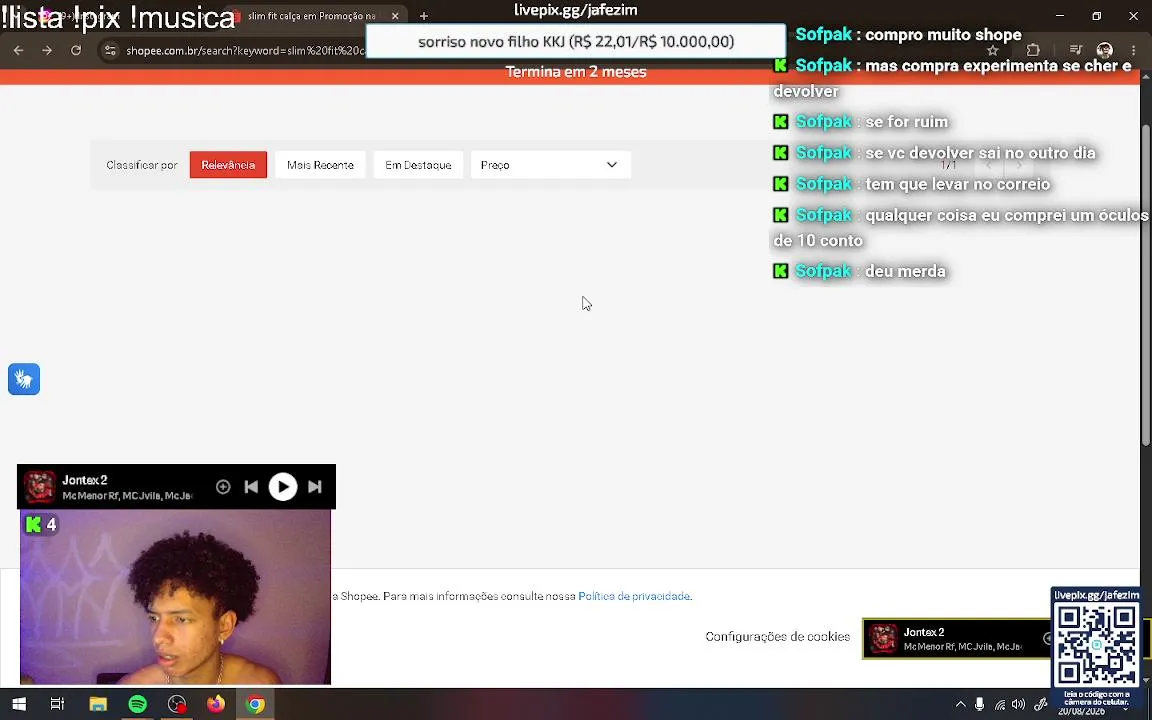Click the '!lista !pix !musica' overlay text
Image resolution: width=1152 pixels, height=720 pixels.
(118, 18)
